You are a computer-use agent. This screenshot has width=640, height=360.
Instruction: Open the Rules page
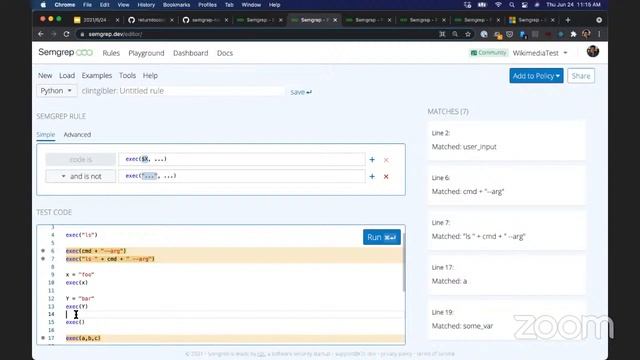pyautogui.click(x=111, y=53)
